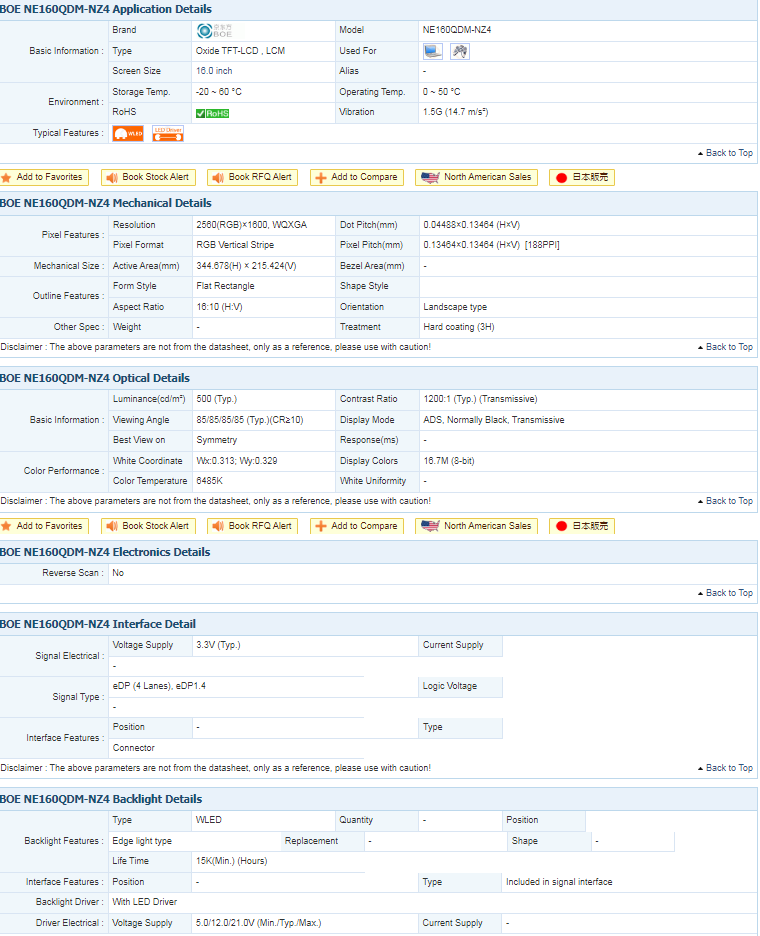The width and height of the screenshot is (760, 936).
Task: Click With LED Driver text
Action: click(144, 903)
